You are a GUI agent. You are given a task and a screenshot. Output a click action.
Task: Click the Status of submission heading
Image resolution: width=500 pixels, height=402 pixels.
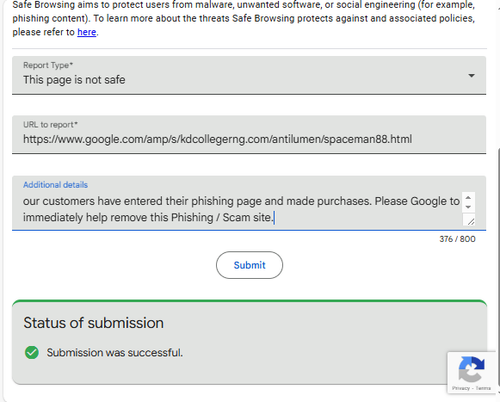click(x=94, y=323)
